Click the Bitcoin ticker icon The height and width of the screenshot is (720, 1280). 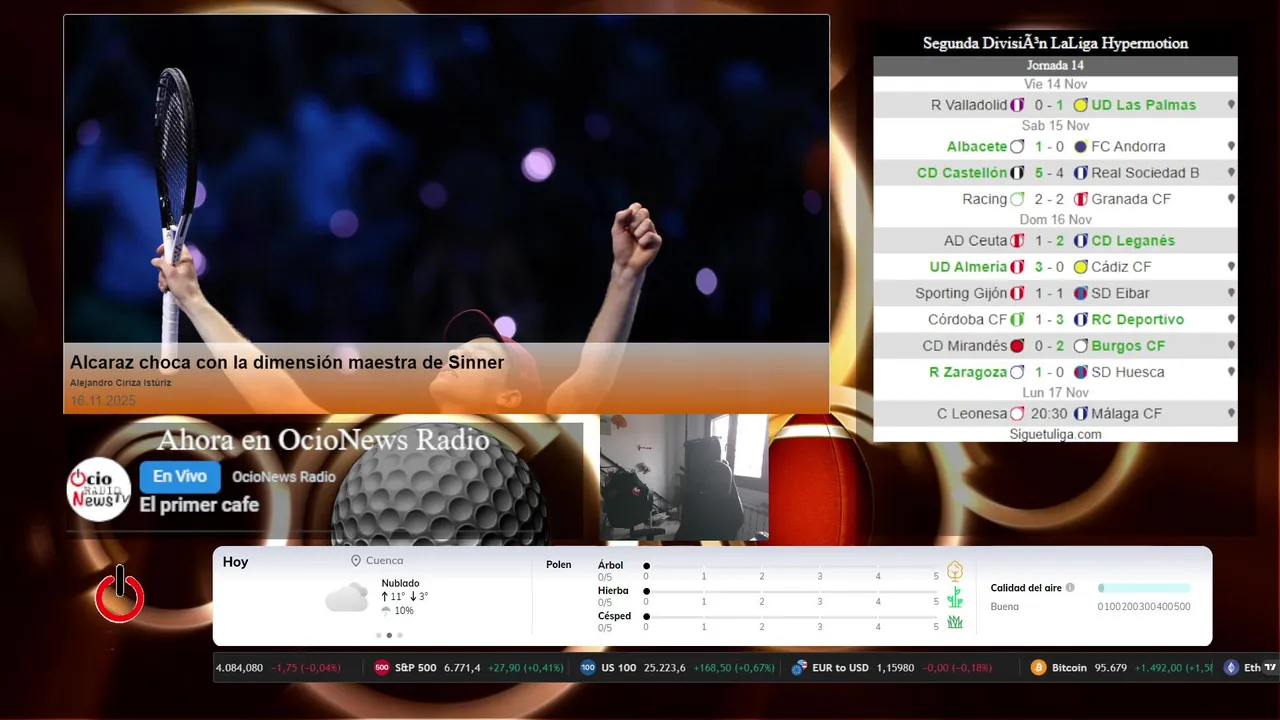[1039, 667]
